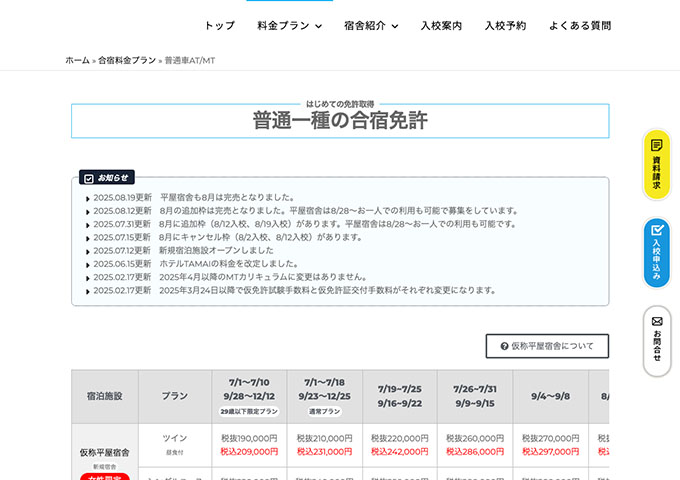Click the 資料請求 document icon
Viewport: 680px width, 480px height.
pyautogui.click(x=656, y=146)
